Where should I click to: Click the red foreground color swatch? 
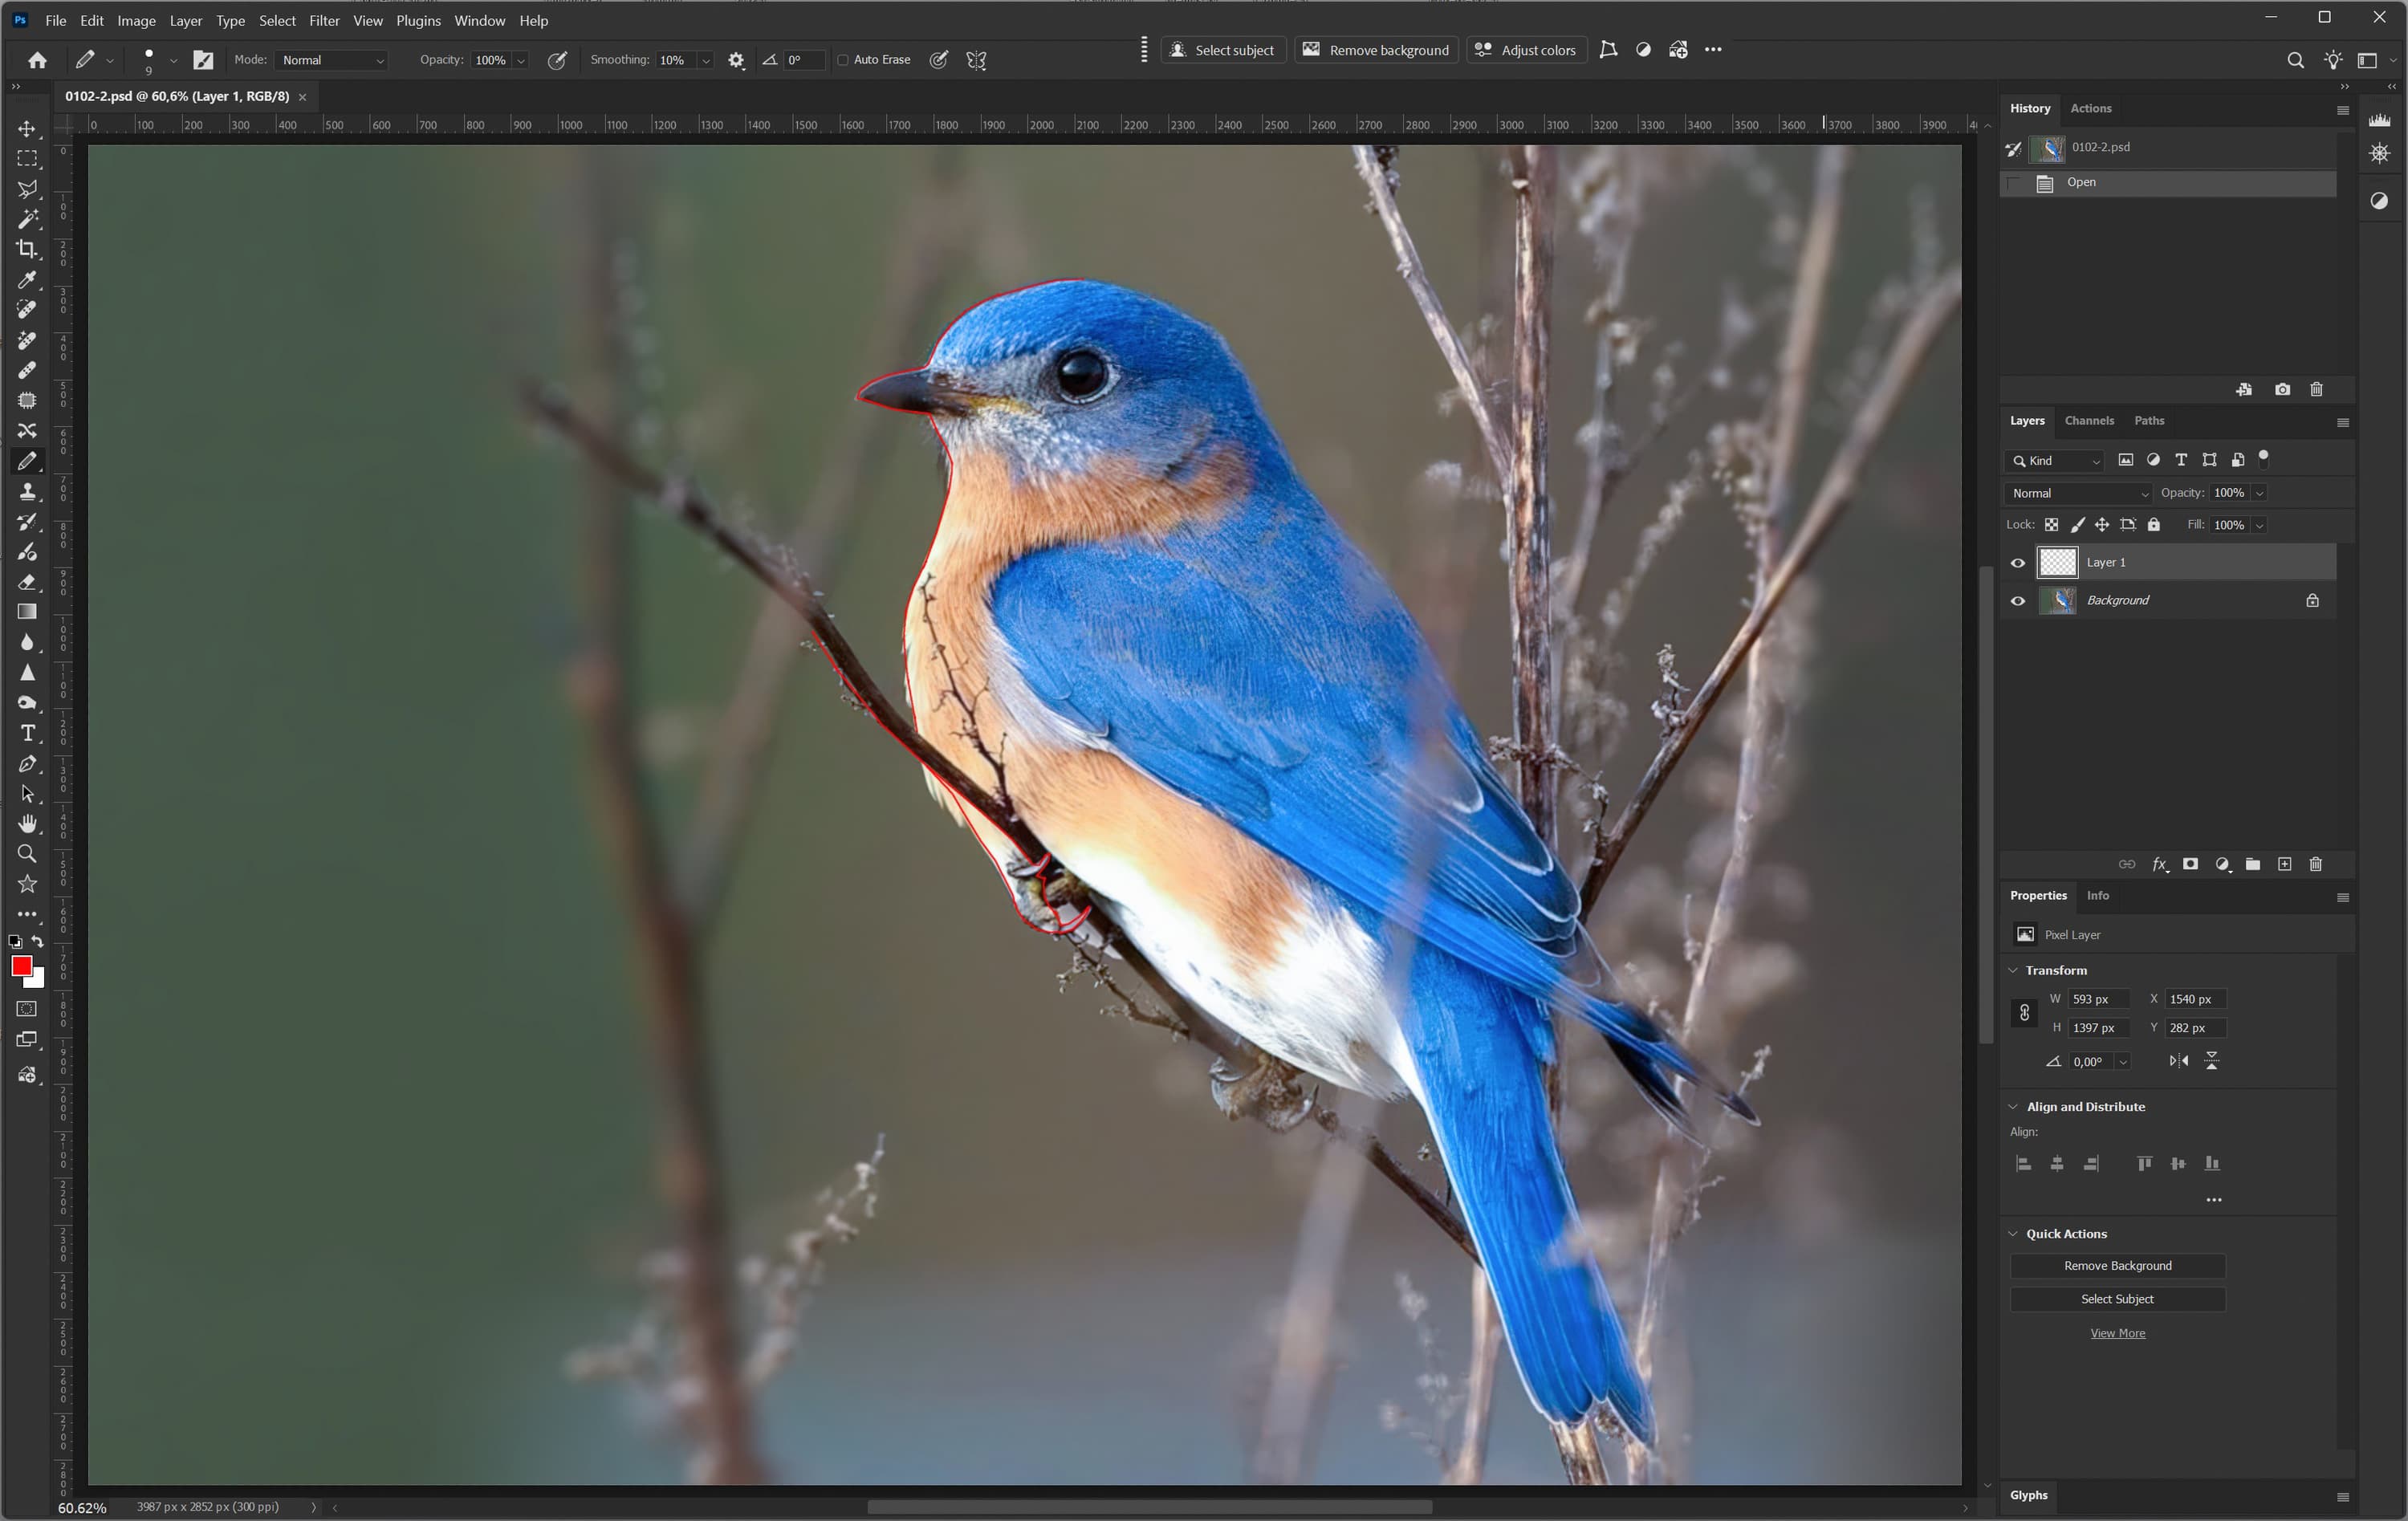pos(21,965)
